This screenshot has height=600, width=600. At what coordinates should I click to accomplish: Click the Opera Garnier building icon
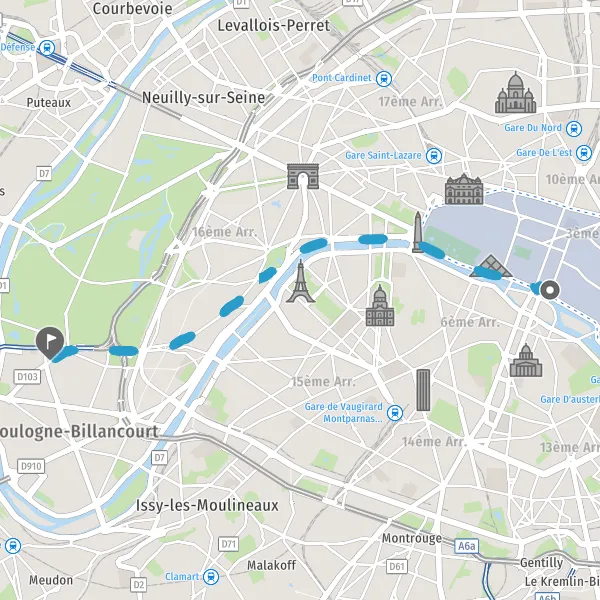(464, 189)
